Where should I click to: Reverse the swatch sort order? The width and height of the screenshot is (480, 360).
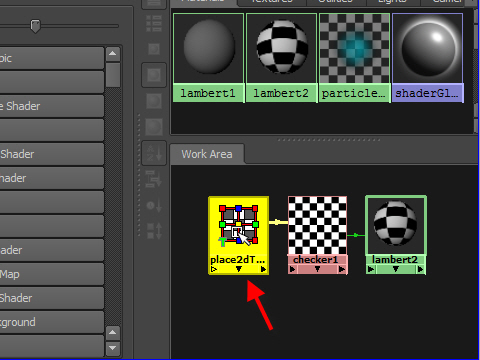[154, 231]
